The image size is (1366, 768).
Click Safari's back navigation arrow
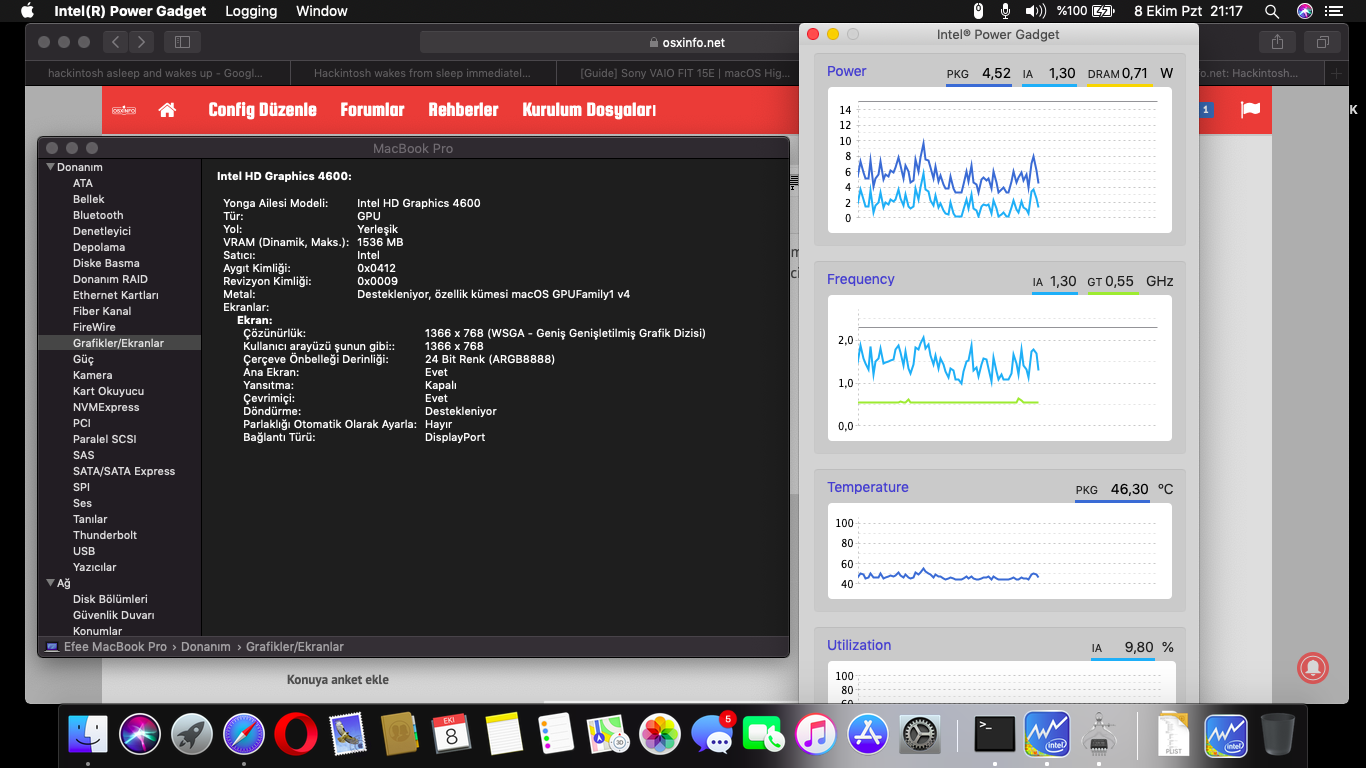click(x=116, y=42)
